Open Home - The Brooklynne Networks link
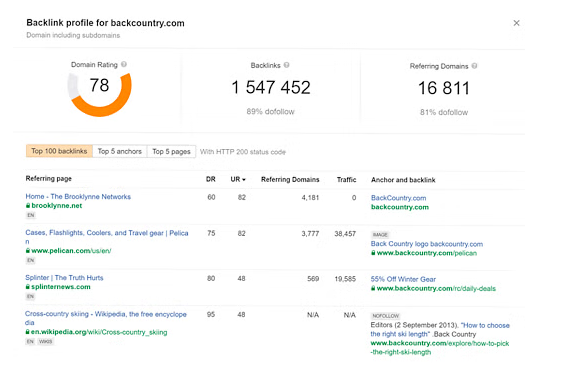The width and height of the screenshot is (584, 377). coord(78,196)
